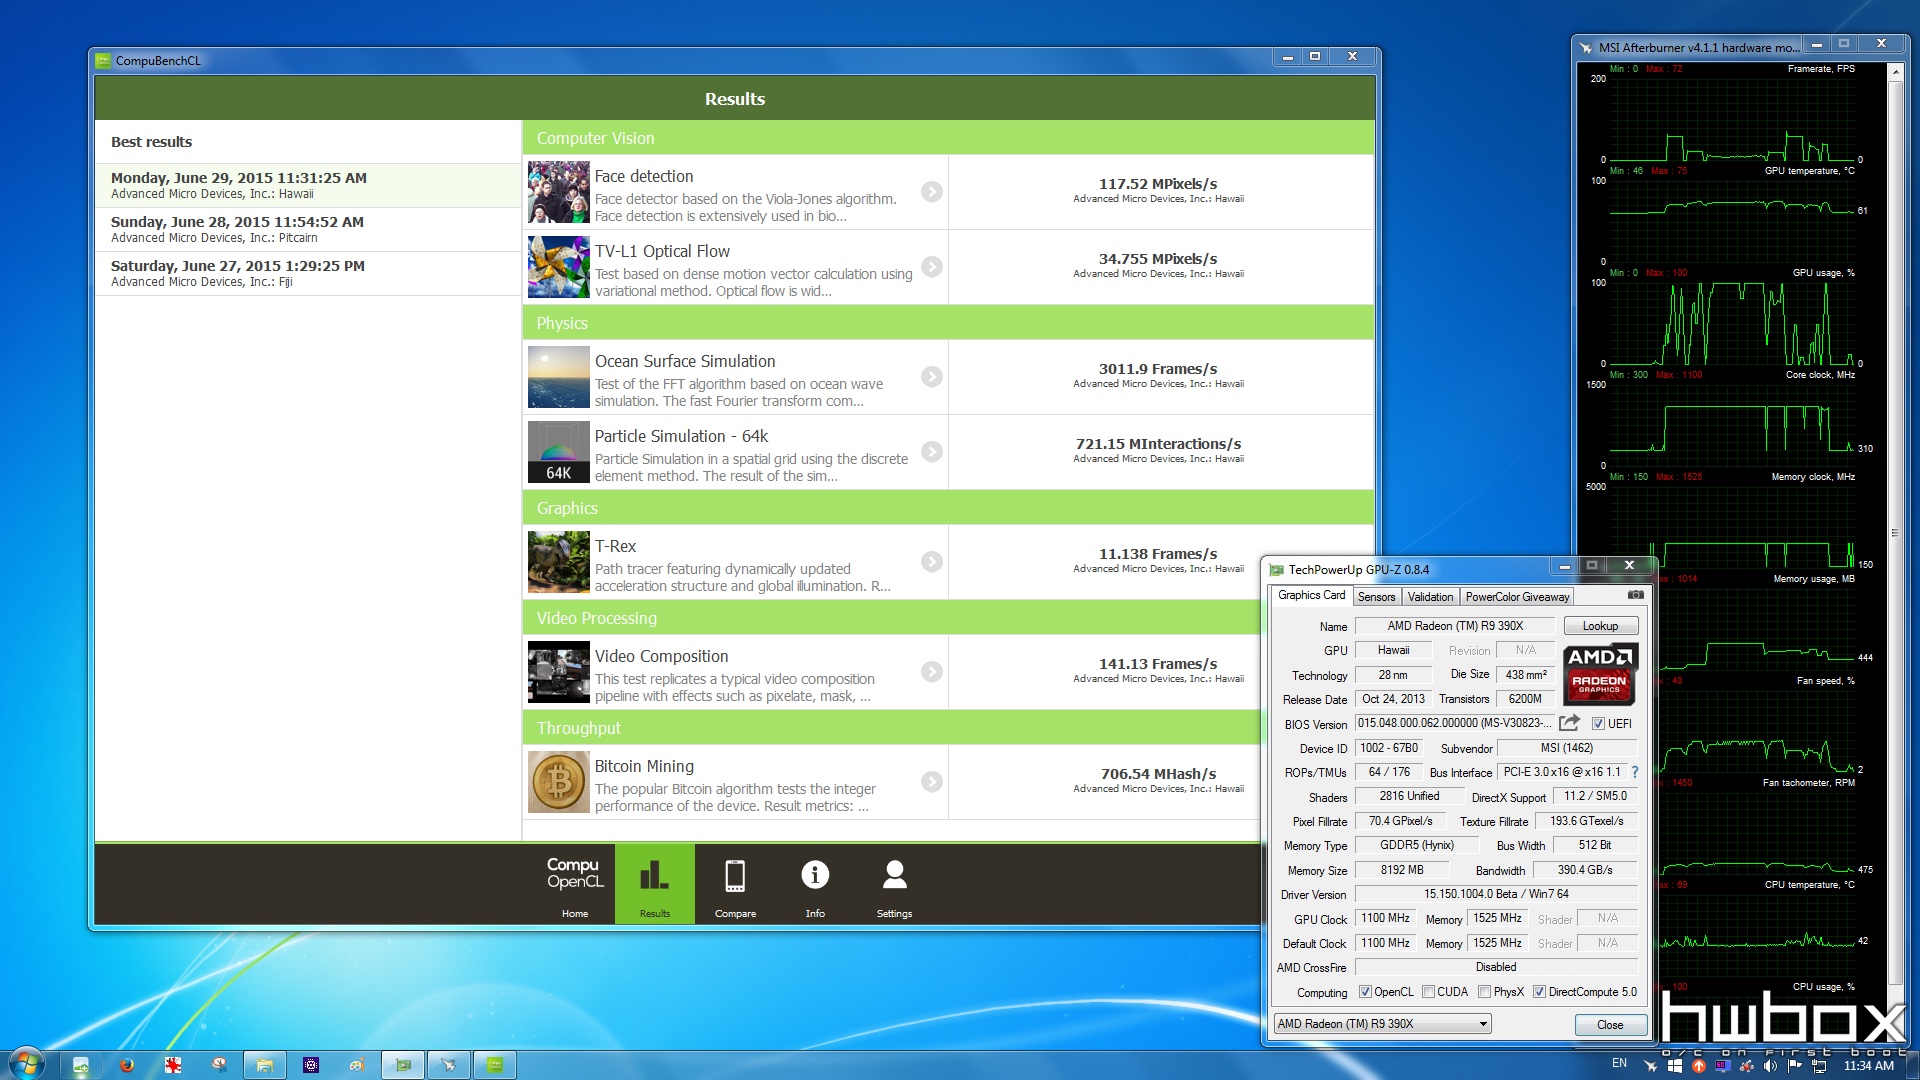
Task: Open the PowerColor Giveaway tab
Action: [1517, 597]
